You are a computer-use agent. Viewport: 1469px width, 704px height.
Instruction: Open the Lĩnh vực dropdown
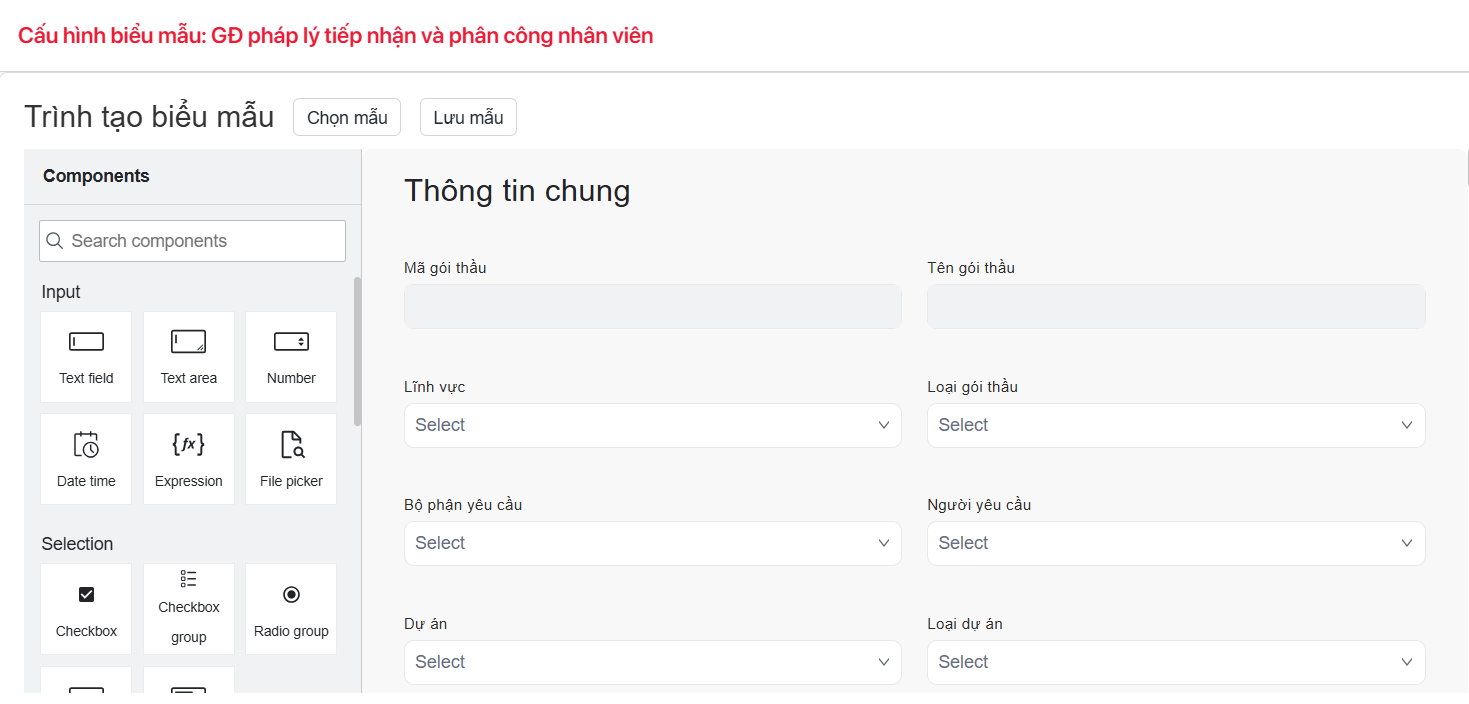tap(652, 425)
